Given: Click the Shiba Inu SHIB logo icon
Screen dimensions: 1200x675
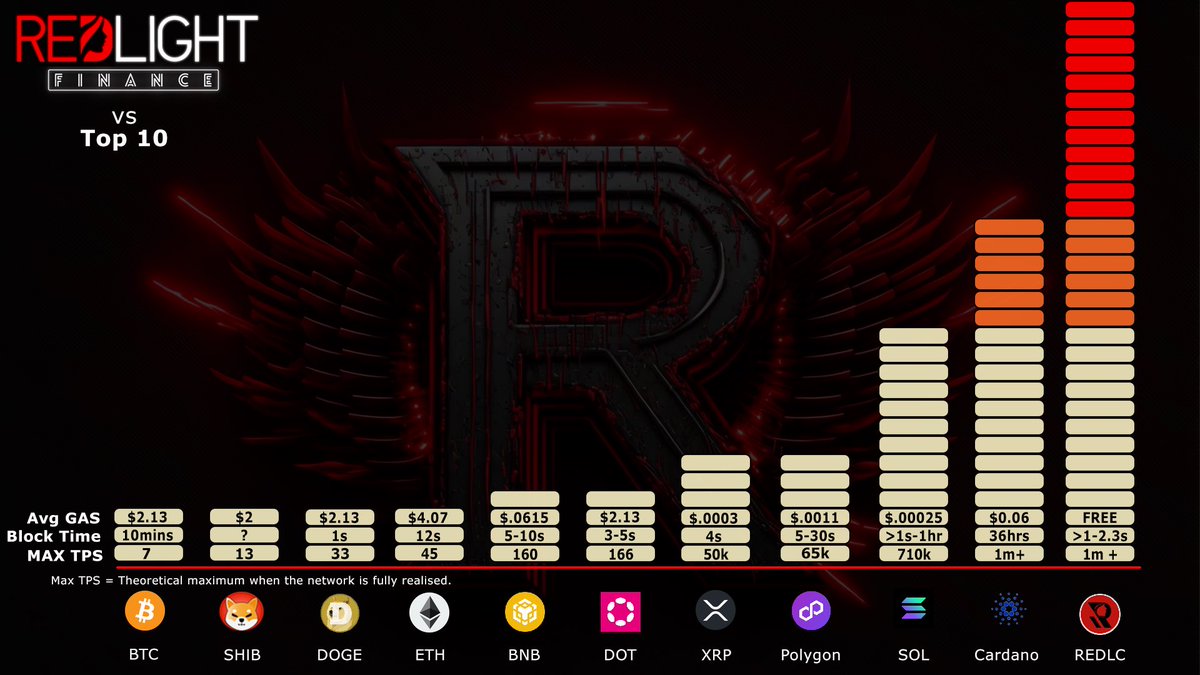Looking at the screenshot, I should (240, 611).
